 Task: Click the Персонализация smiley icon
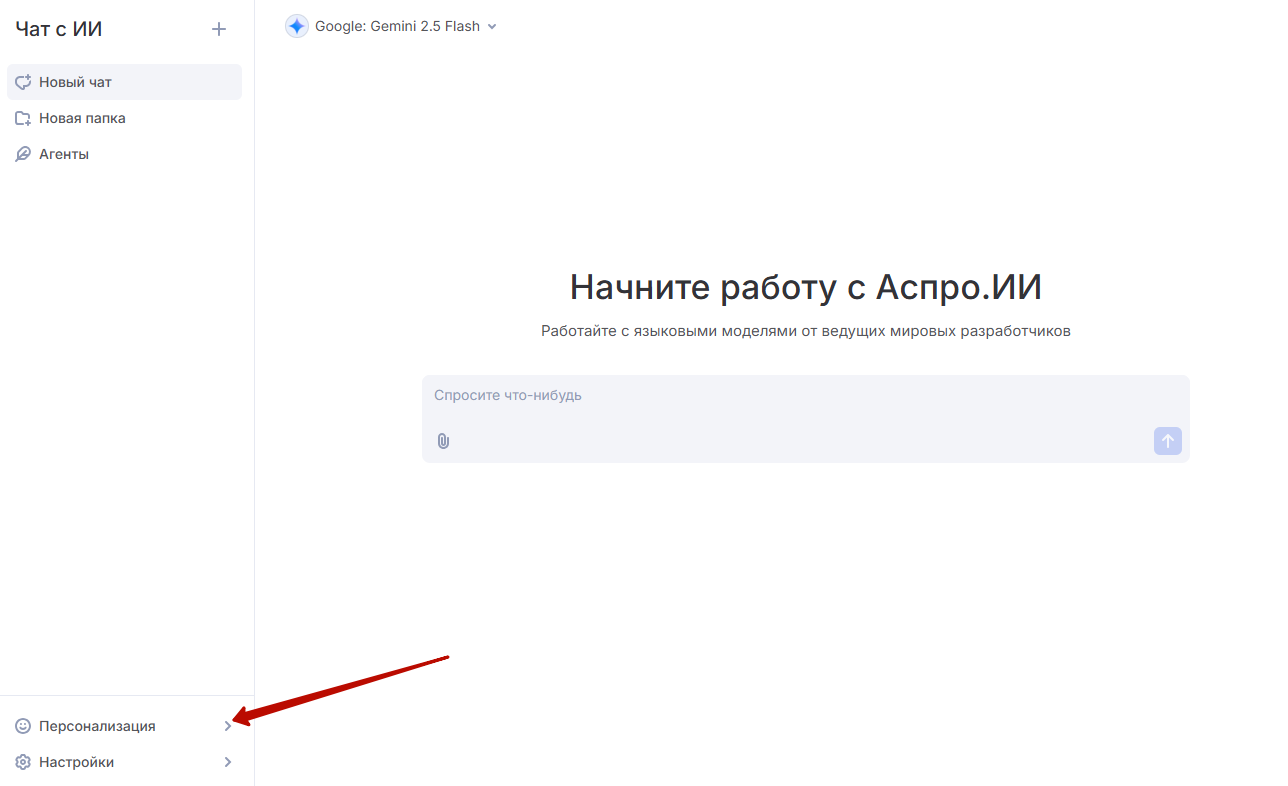[x=23, y=726]
